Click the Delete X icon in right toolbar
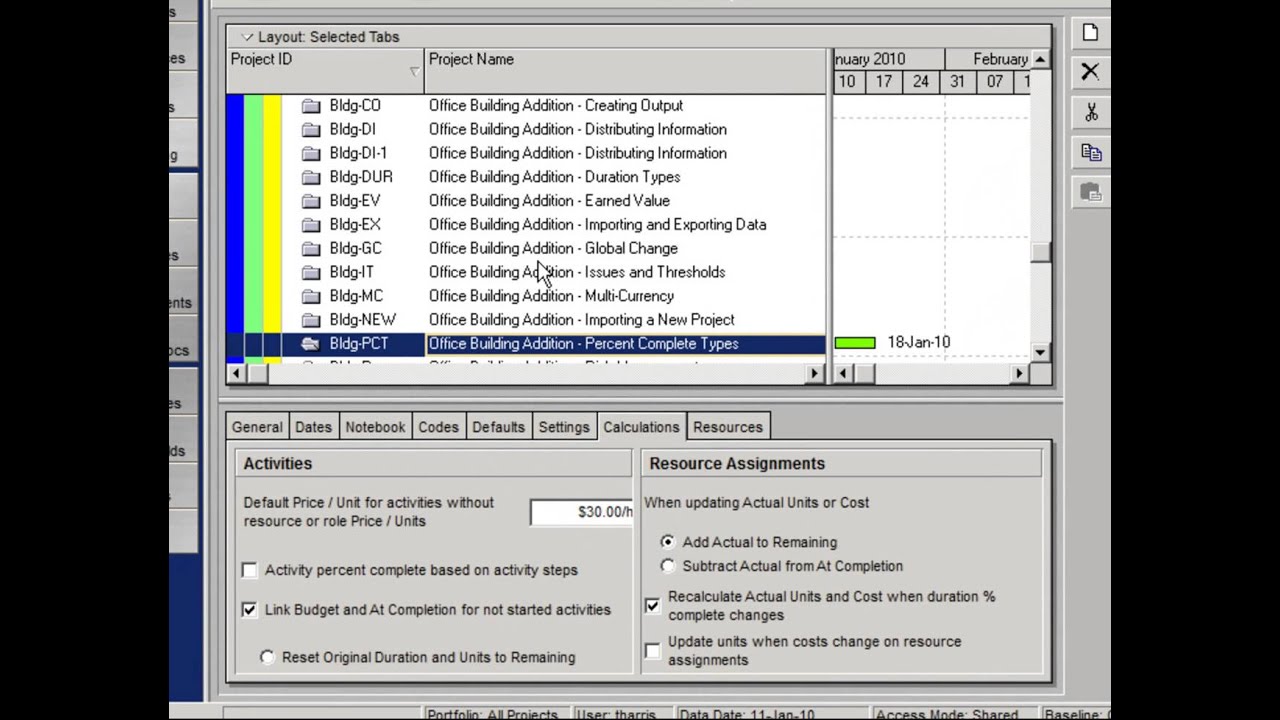Image resolution: width=1280 pixels, height=720 pixels. point(1090,72)
